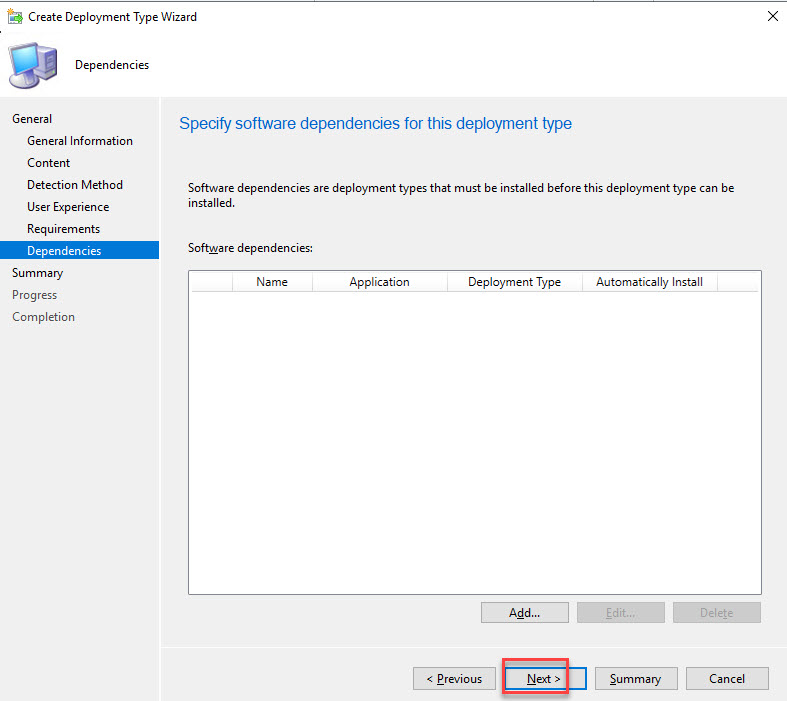
Task: Click the Application column header
Action: pos(379,282)
